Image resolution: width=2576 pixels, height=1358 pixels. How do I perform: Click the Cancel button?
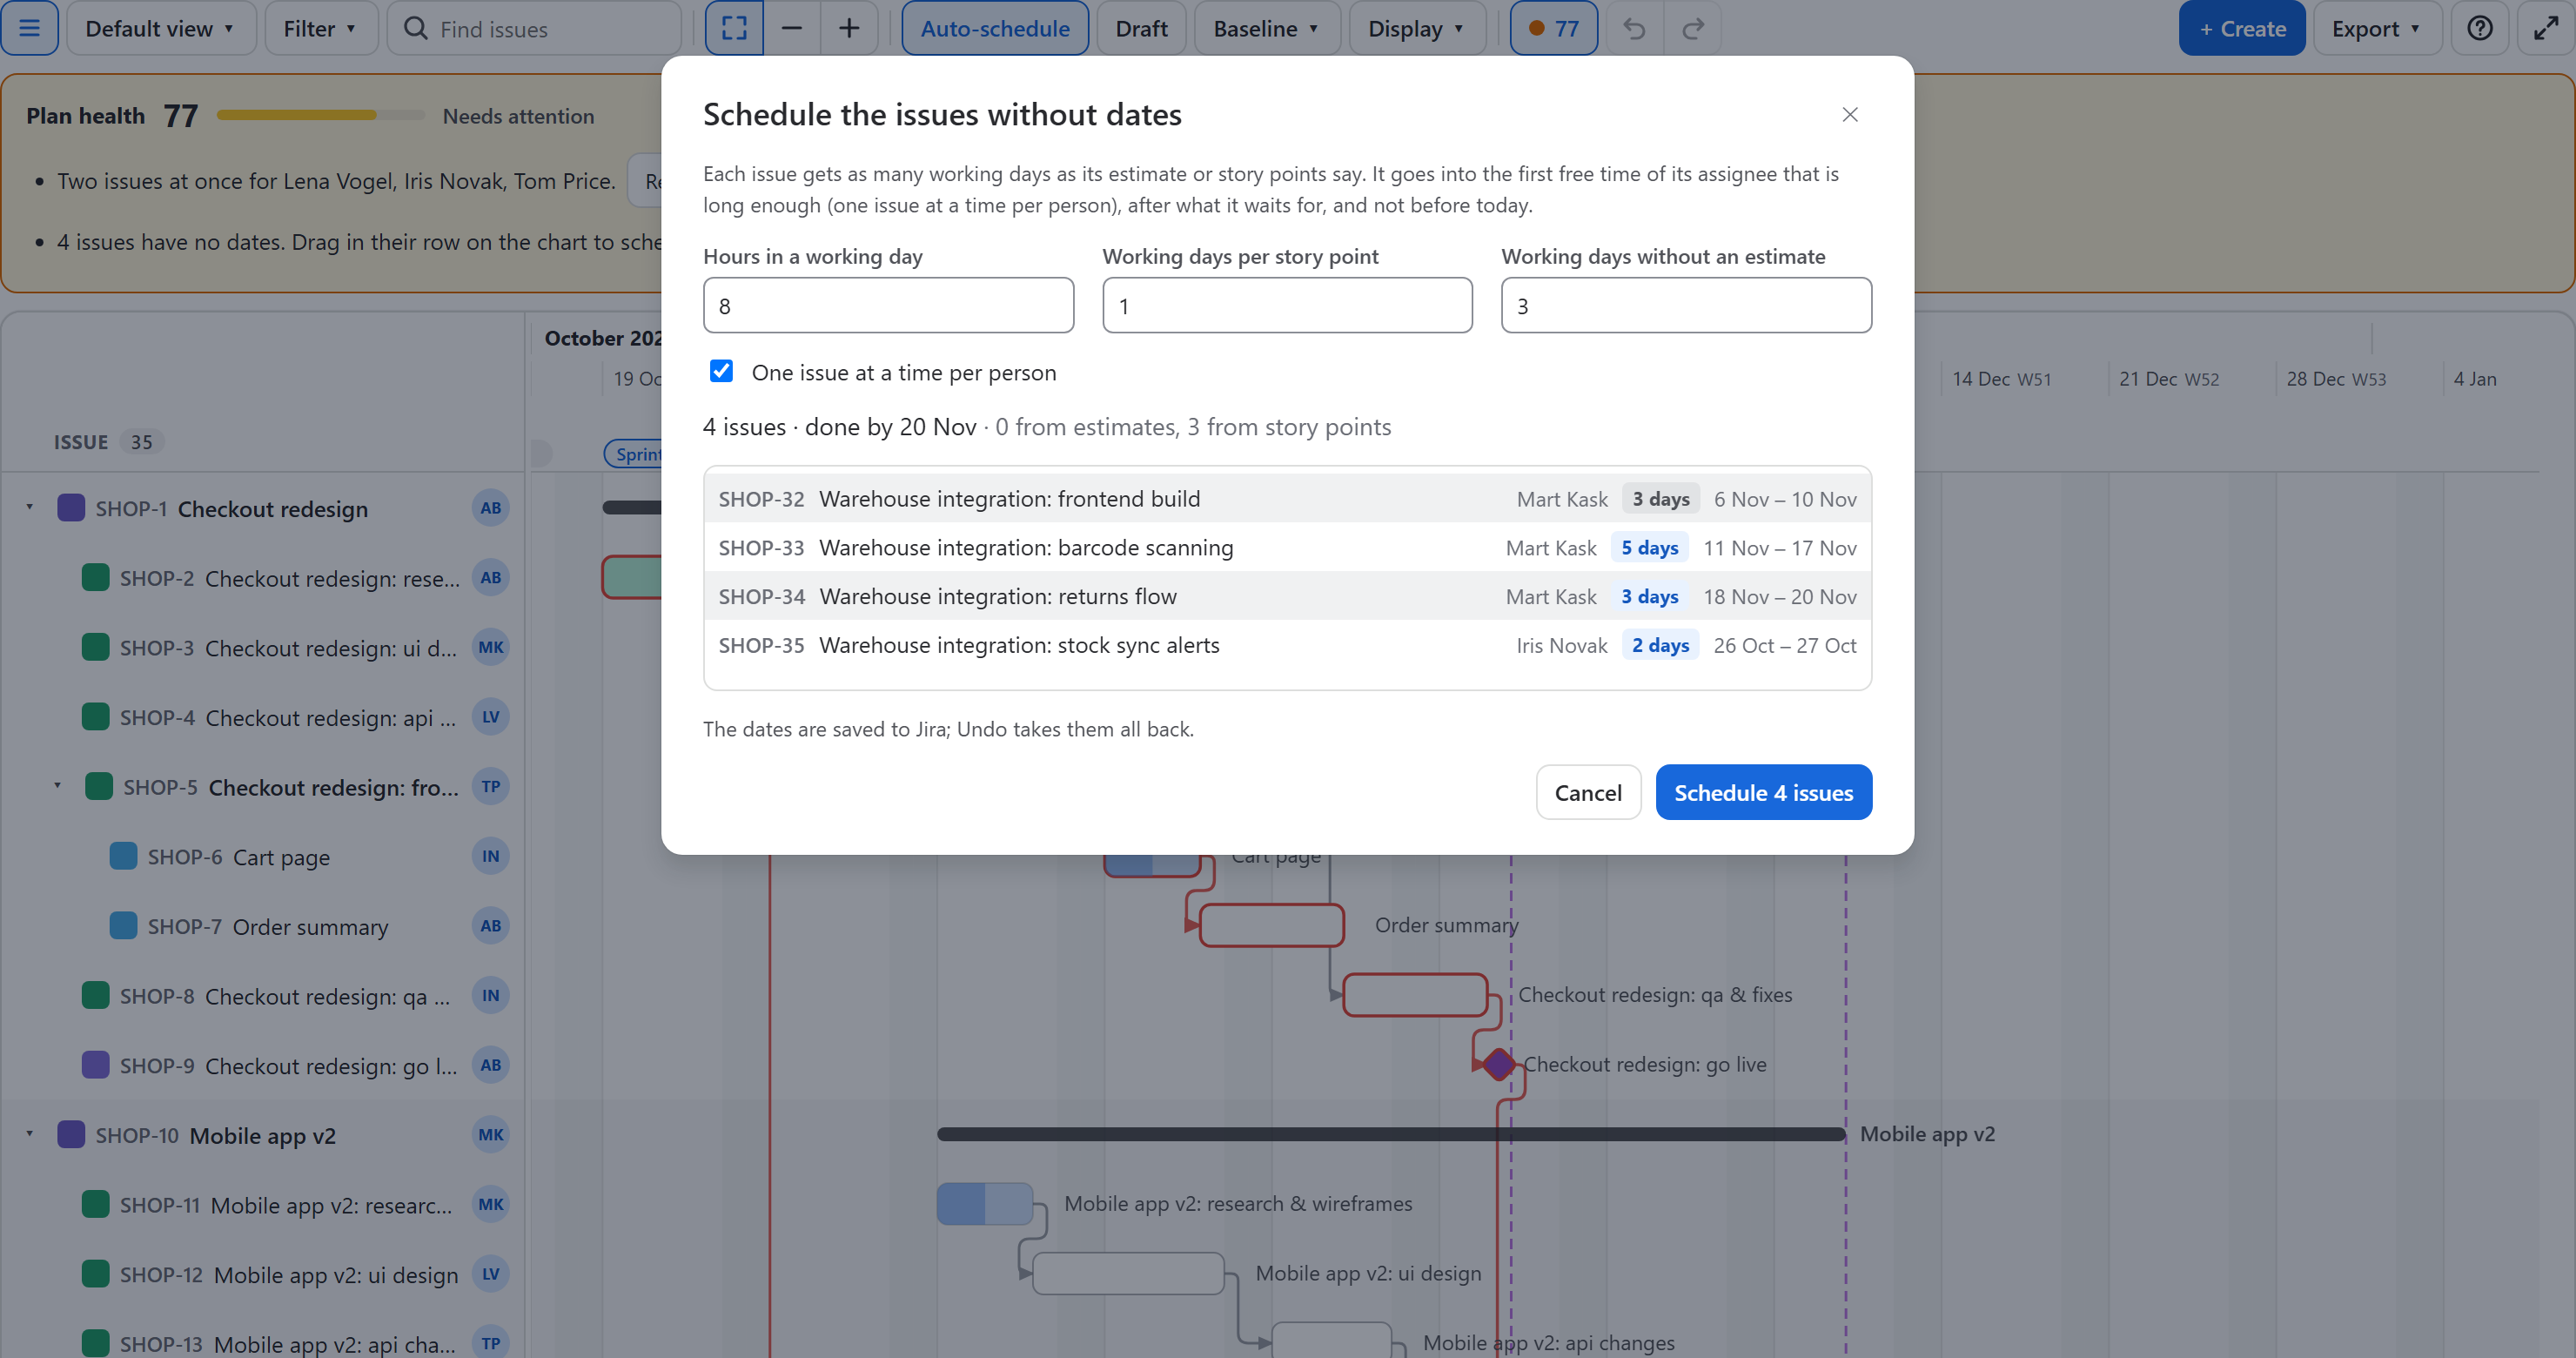tap(1588, 792)
